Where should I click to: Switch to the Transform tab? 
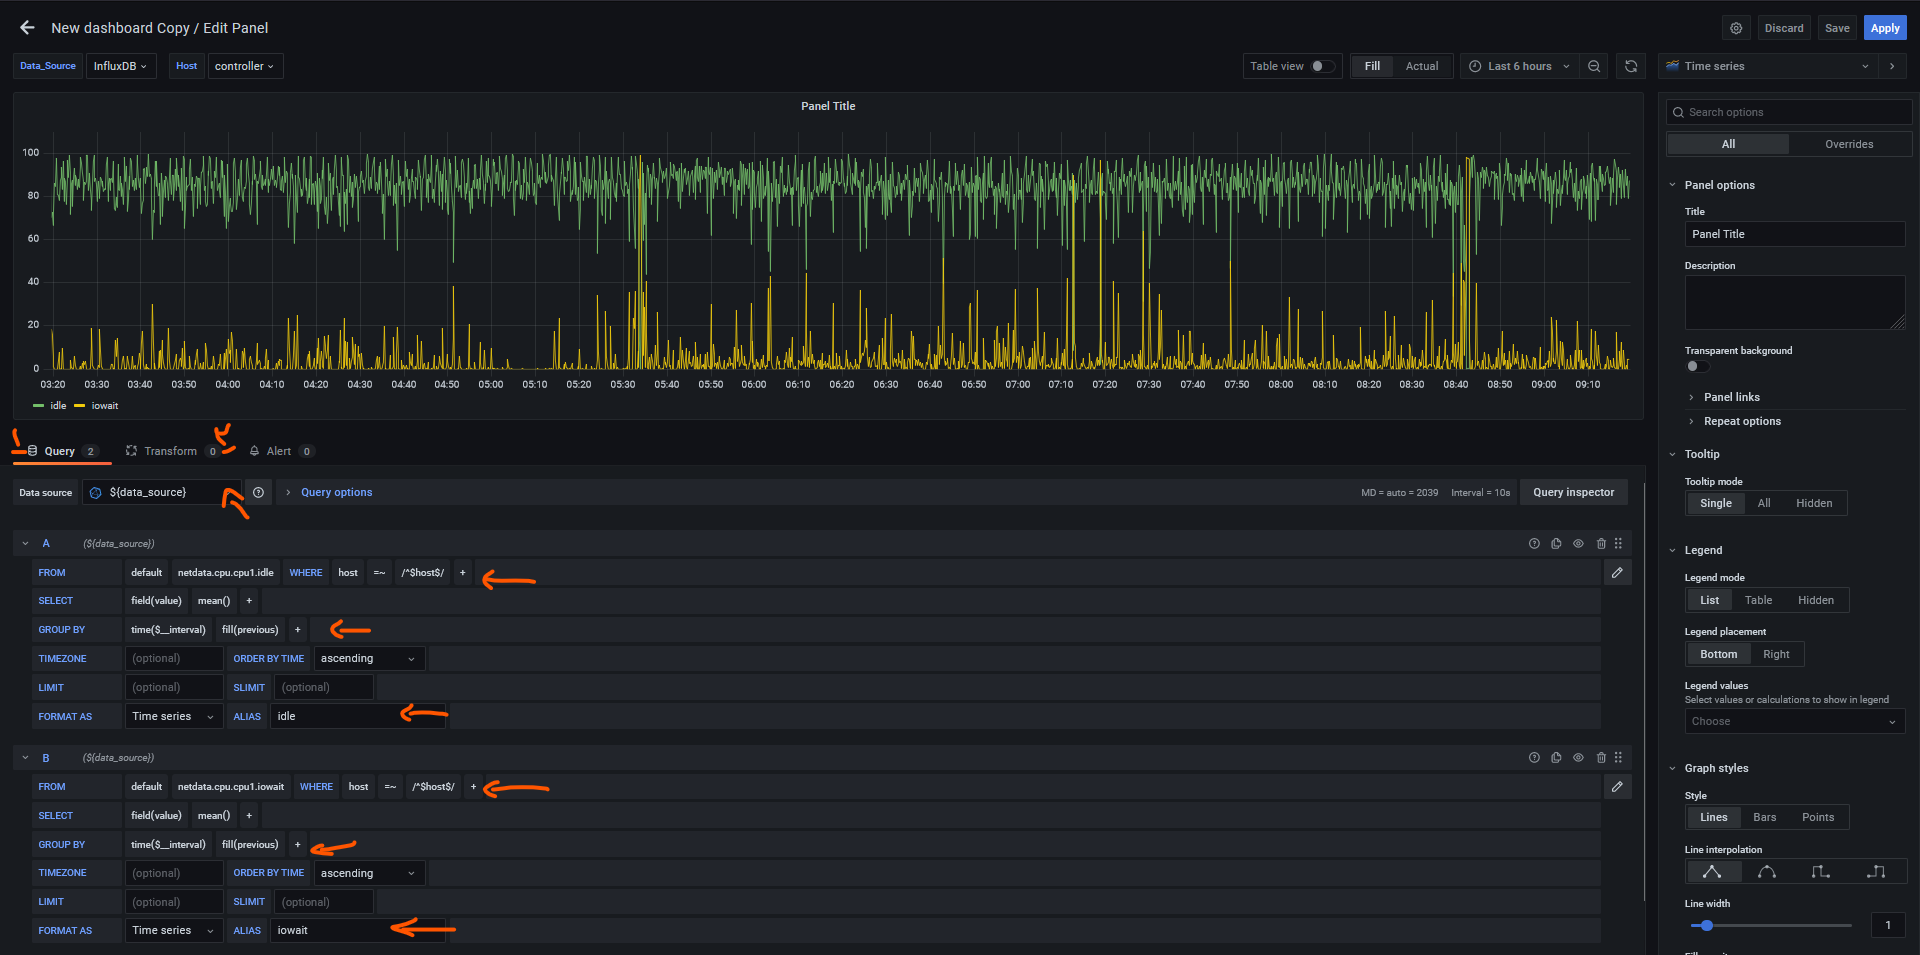[170, 451]
